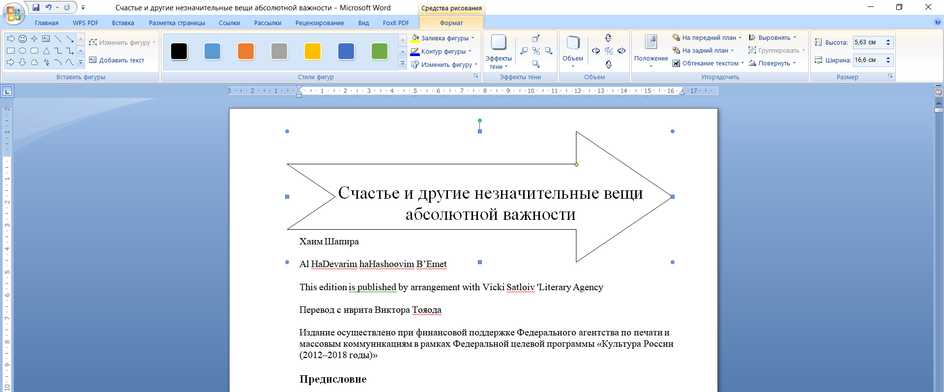Click yellow adjustment handle on arrow shape
The image size is (944, 392).
(x=576, y=164)
